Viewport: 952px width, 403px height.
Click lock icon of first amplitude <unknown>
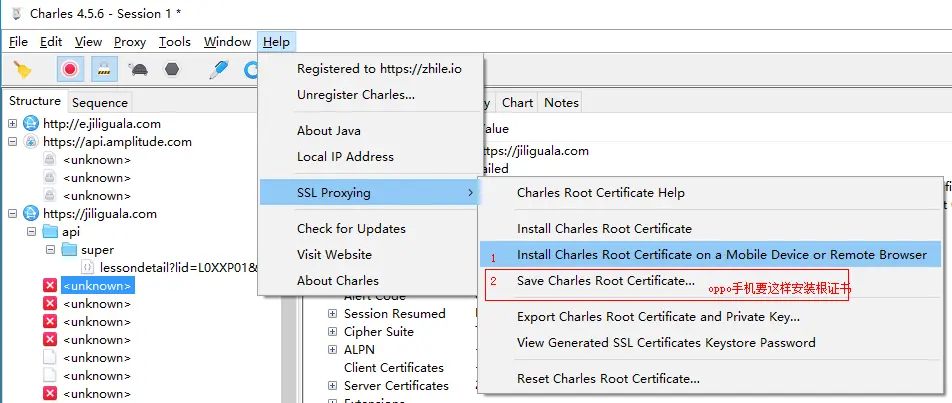[x=50, y=160]
